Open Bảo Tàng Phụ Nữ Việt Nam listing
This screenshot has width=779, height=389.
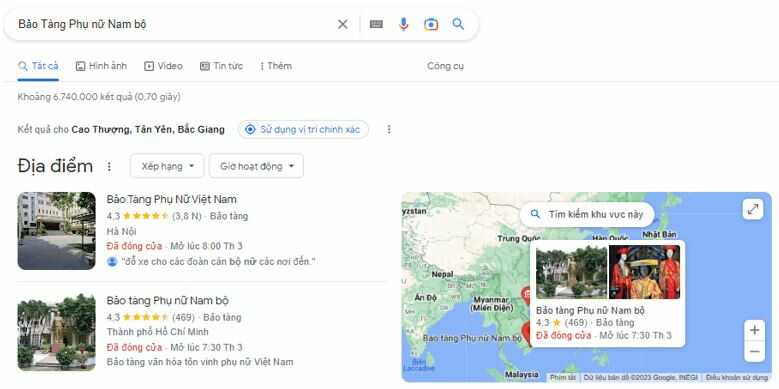click(171, 199)
